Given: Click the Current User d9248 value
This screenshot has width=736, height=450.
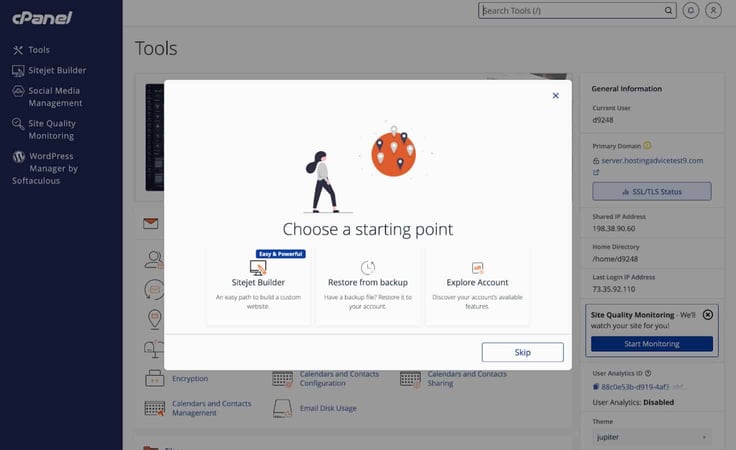Looking at the screenshot, I should (x=603, y=120).
